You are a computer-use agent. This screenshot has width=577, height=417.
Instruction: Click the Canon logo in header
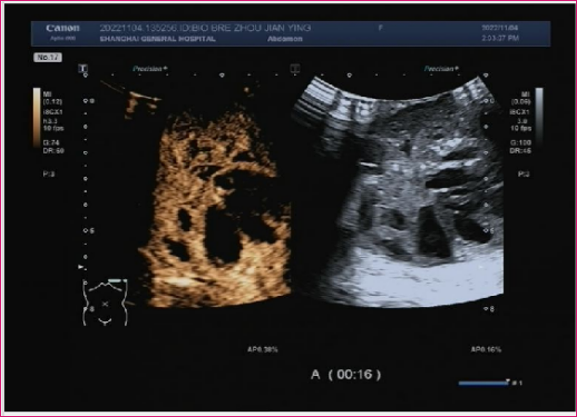point(63,28)
